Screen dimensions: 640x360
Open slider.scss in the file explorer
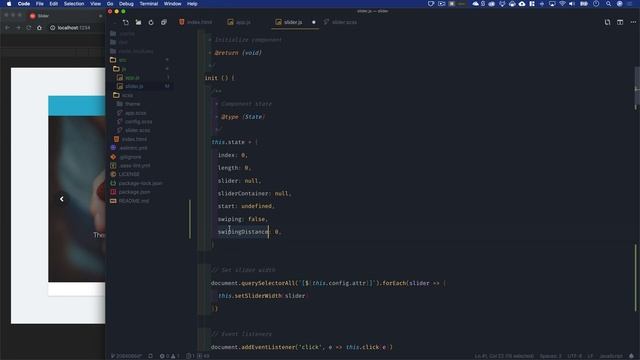pos(139,130)
